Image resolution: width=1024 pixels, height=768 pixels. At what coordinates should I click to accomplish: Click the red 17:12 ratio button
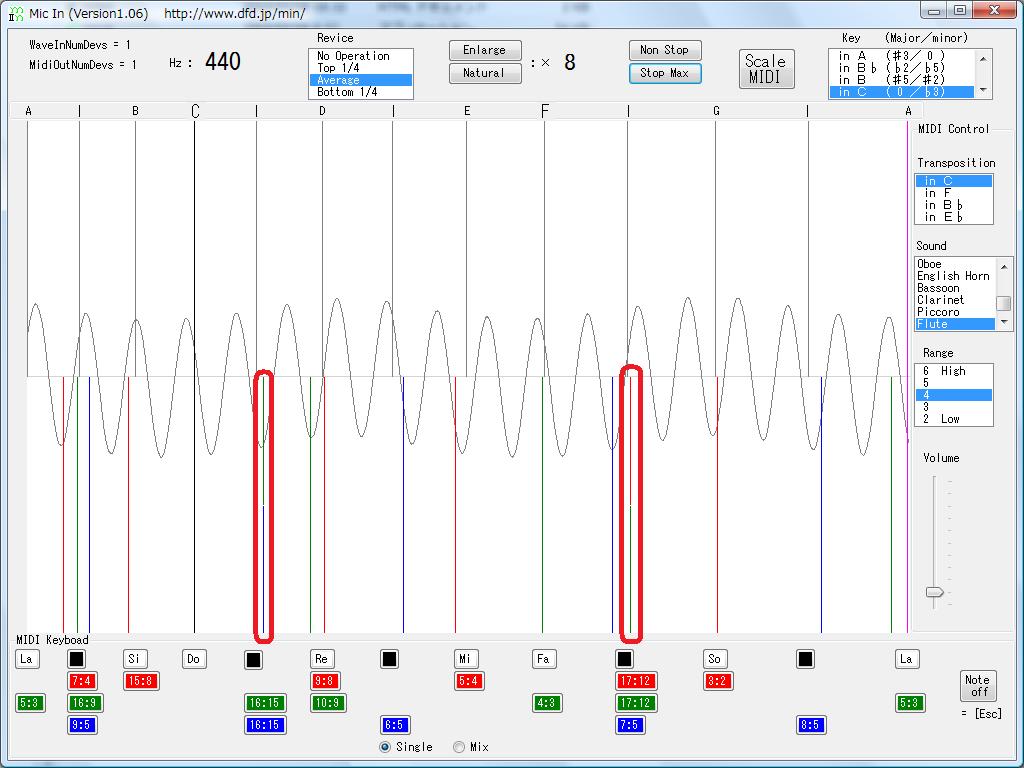[x=636, y=681]
